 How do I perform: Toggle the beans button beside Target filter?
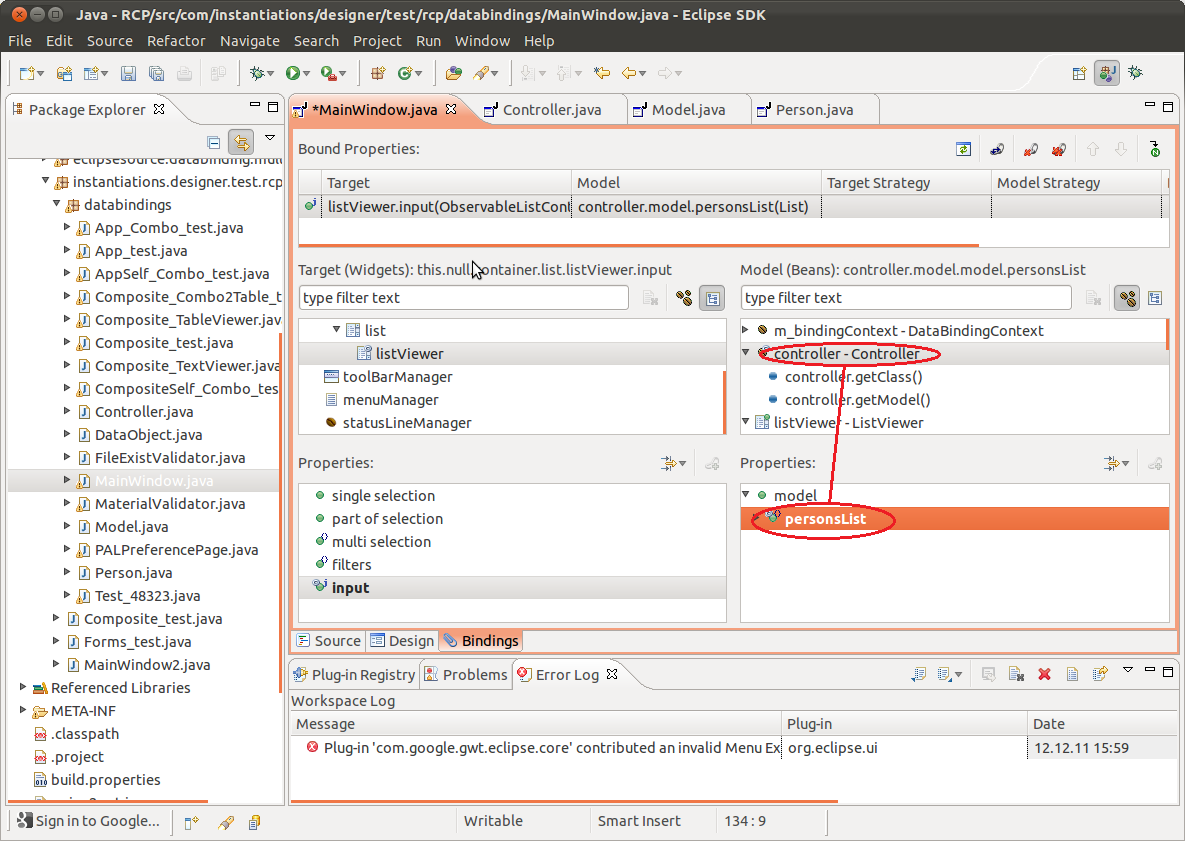point(685,298)
